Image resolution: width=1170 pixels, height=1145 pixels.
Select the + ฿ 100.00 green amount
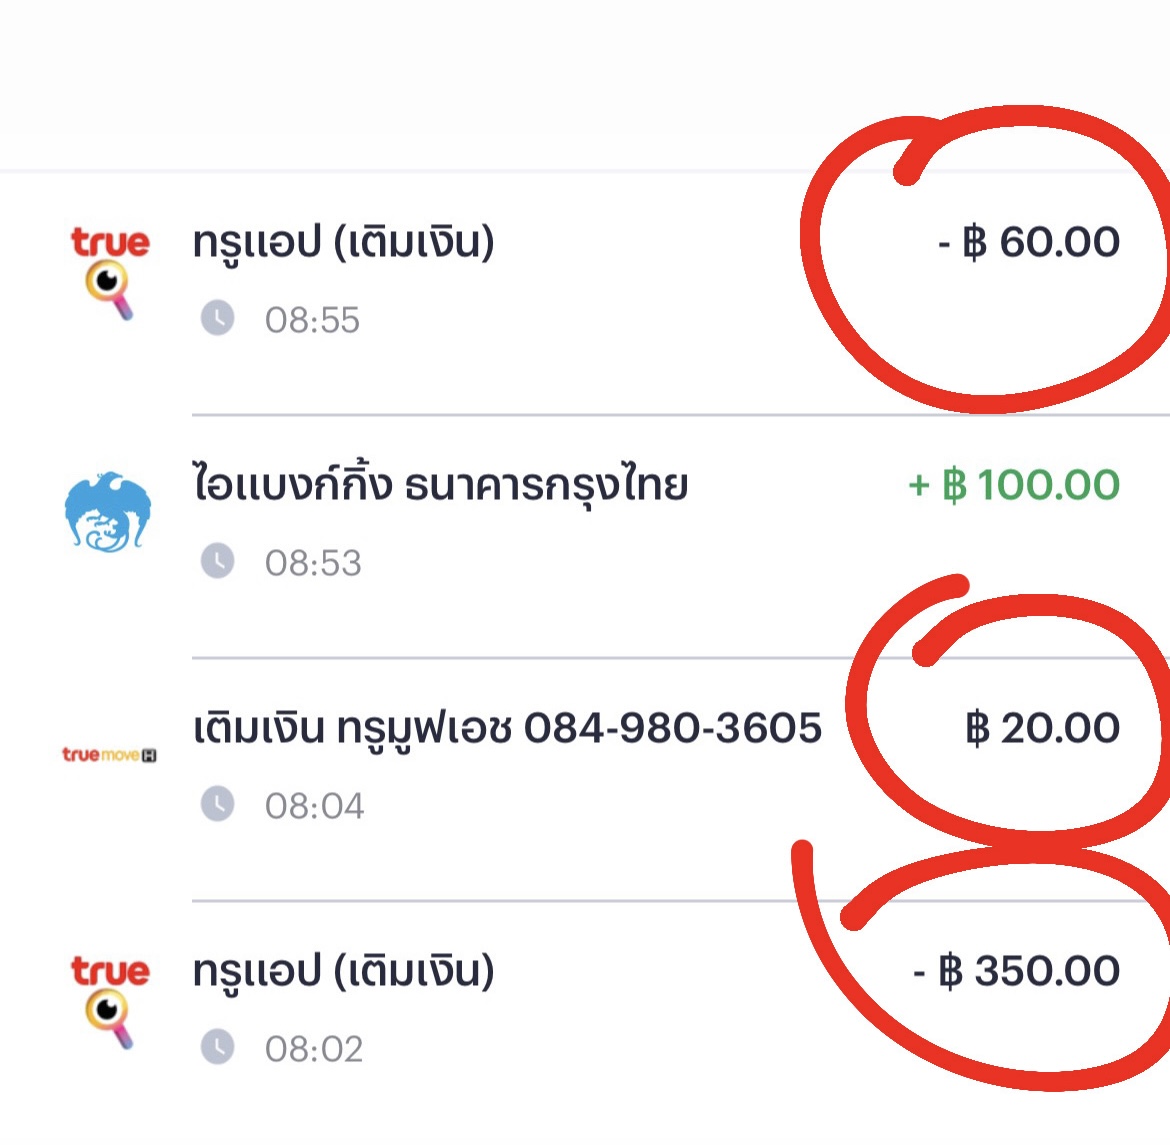coord(1014,485)
